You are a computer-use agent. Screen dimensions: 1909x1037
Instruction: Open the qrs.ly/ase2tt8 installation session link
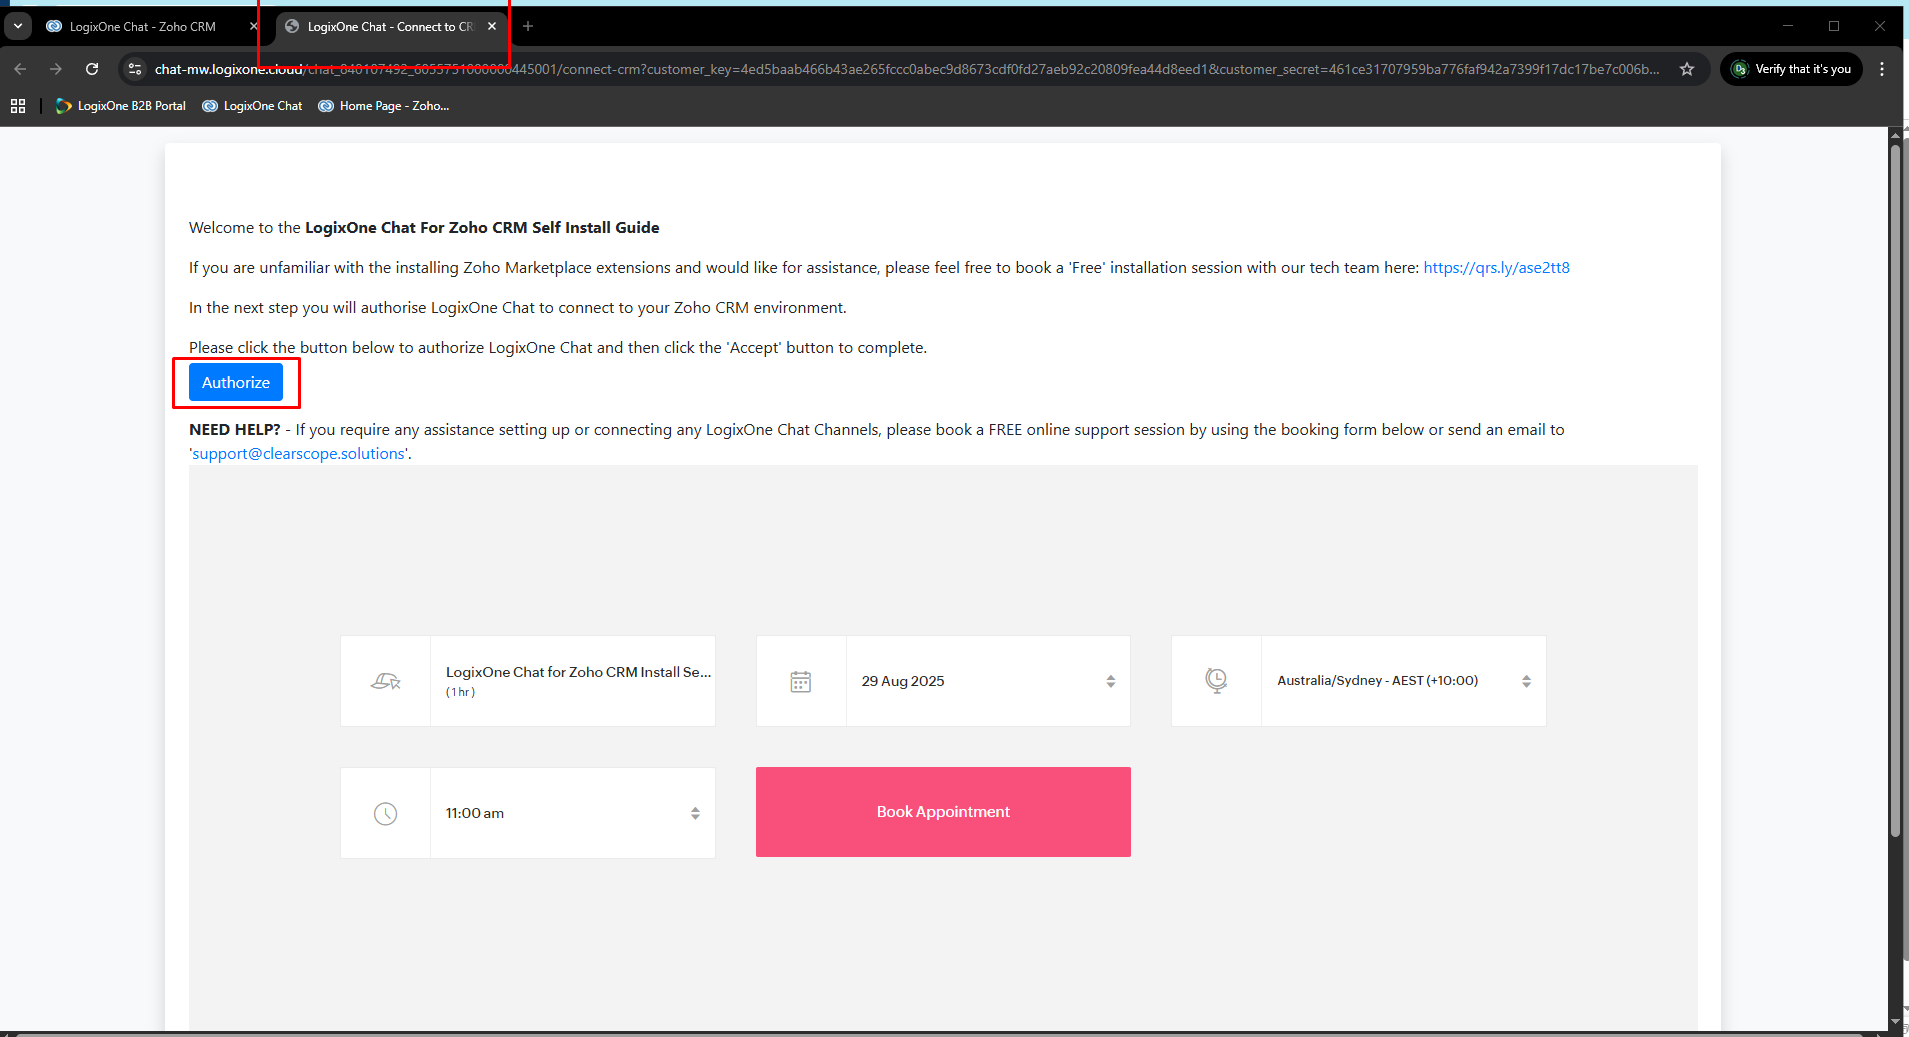click(1496, 268)
